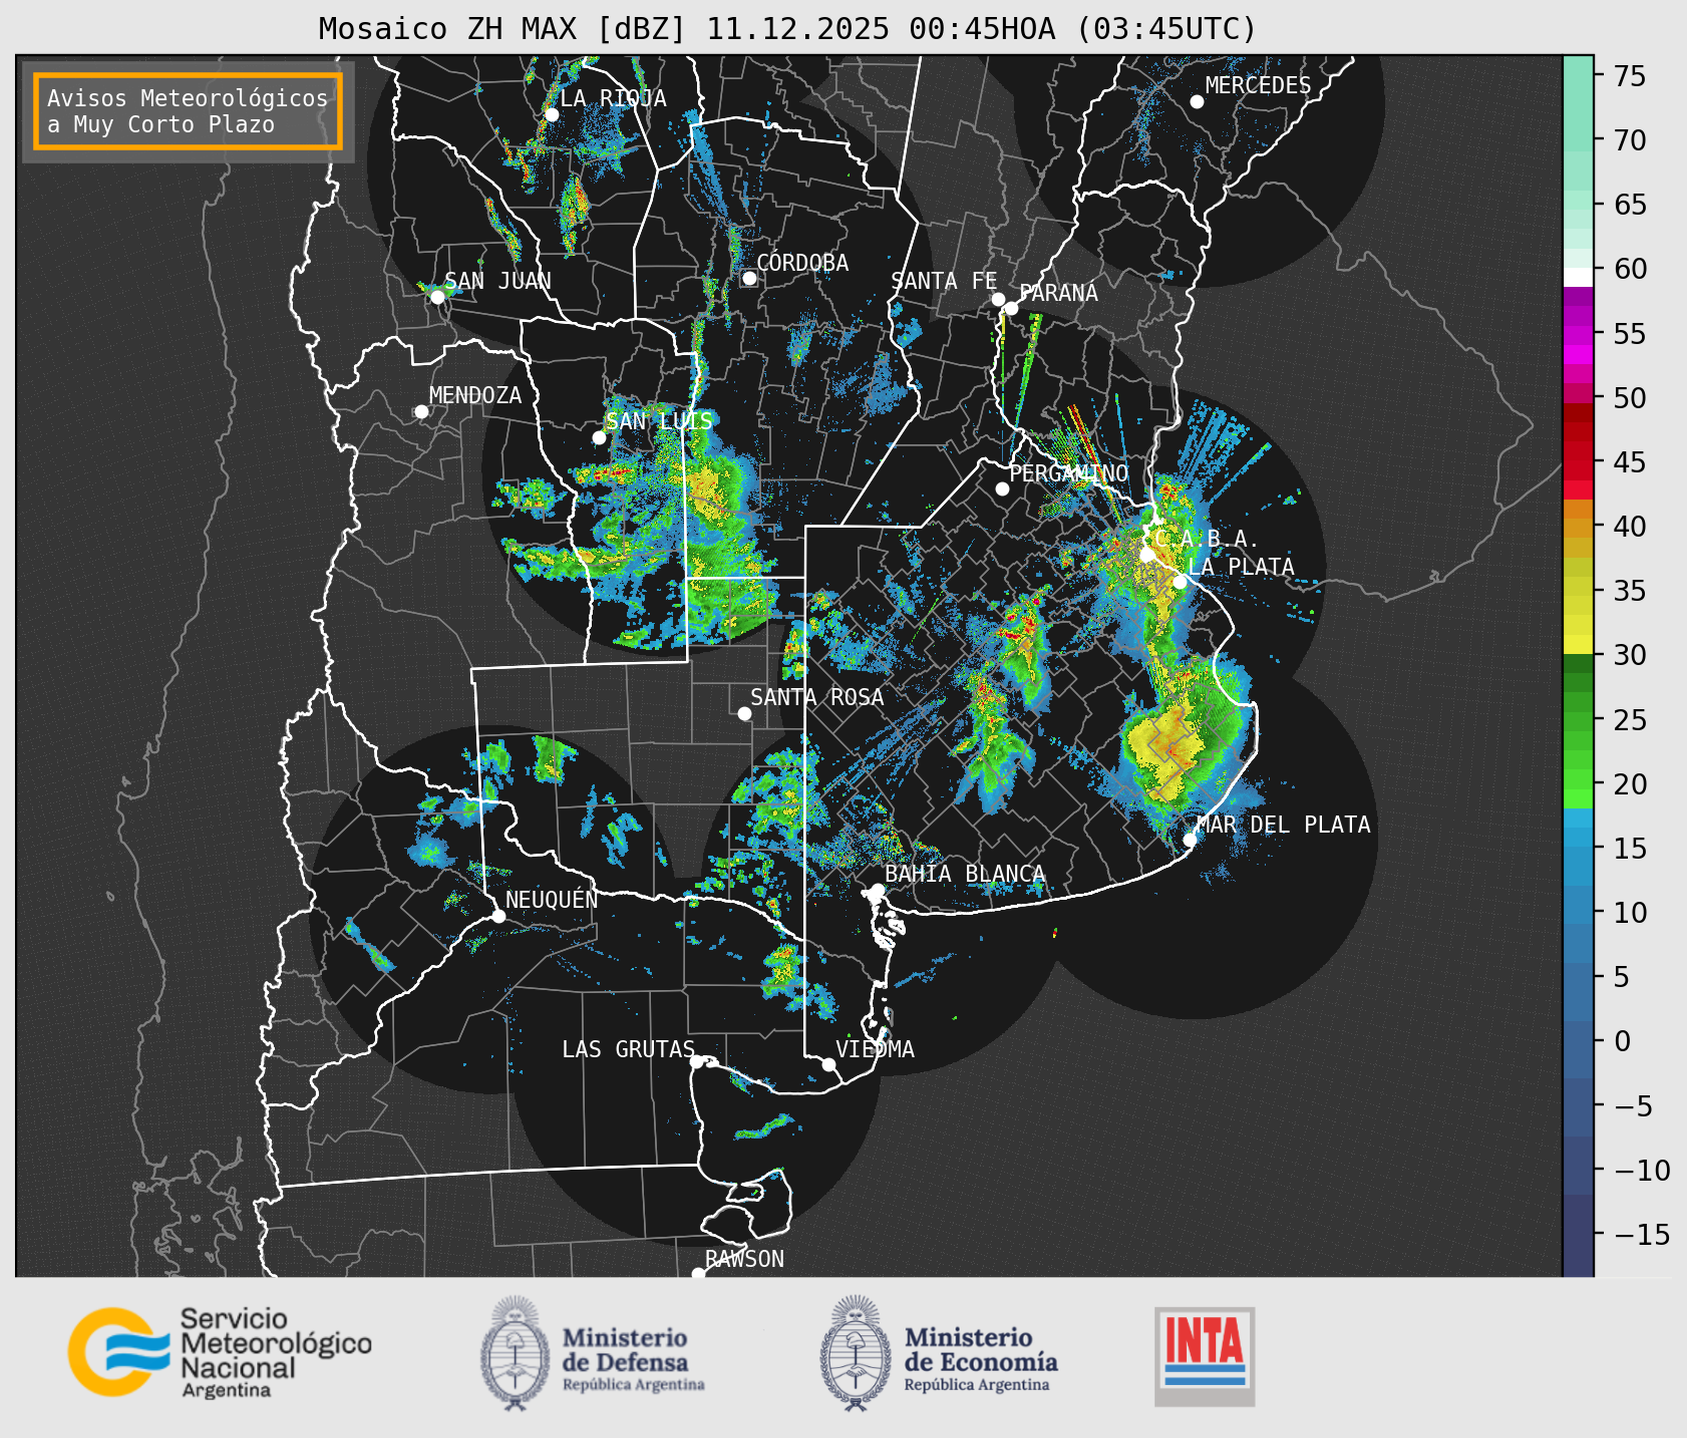
Task: Click the Mendoza city marker dot
Action: [x=421, y=412]
